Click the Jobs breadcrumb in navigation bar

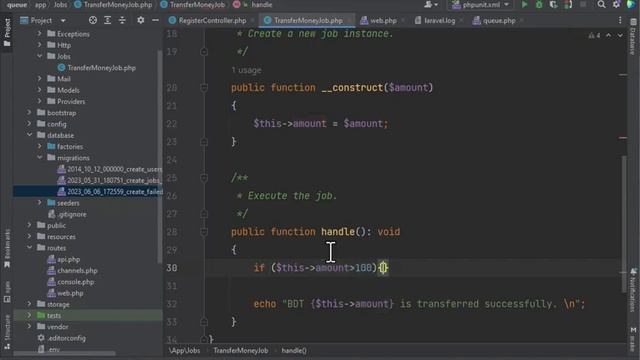click(60, 4)
